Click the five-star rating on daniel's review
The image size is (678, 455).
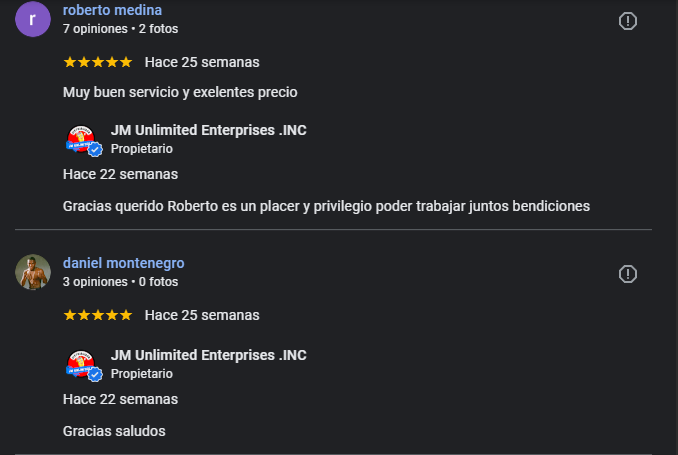[97, 315]
